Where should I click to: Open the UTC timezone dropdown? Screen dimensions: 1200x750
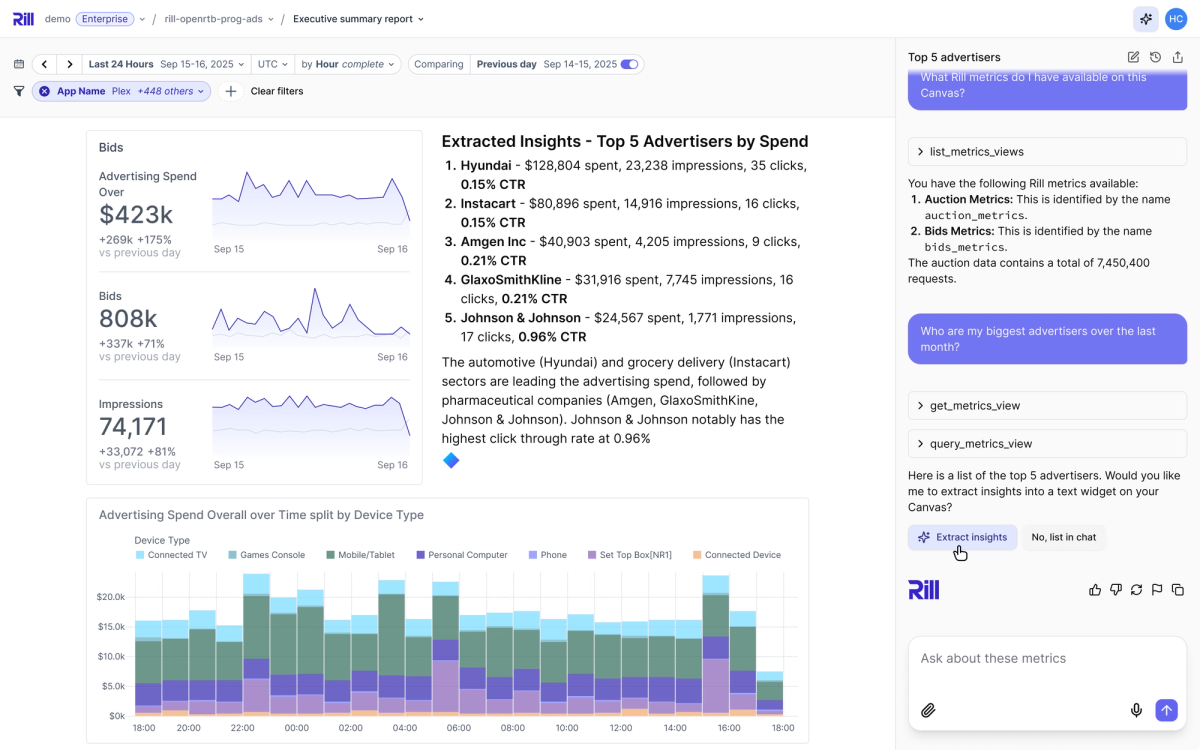tap(273, 64)
